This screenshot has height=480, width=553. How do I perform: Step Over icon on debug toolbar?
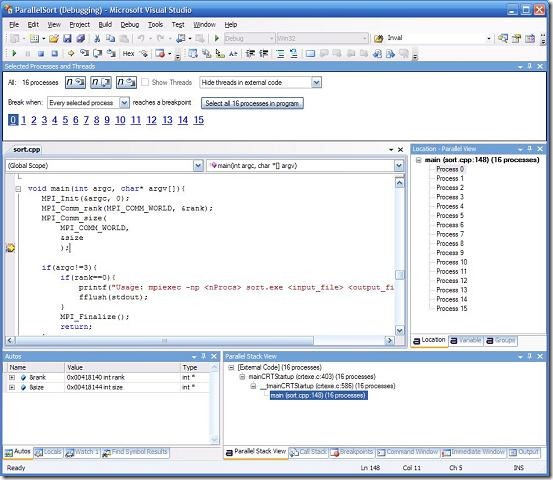click(x=98, y=54)
